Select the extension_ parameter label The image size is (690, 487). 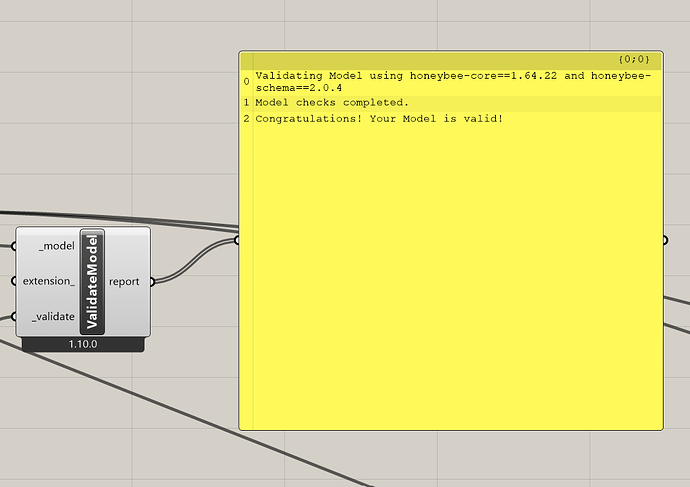point(49,281)
